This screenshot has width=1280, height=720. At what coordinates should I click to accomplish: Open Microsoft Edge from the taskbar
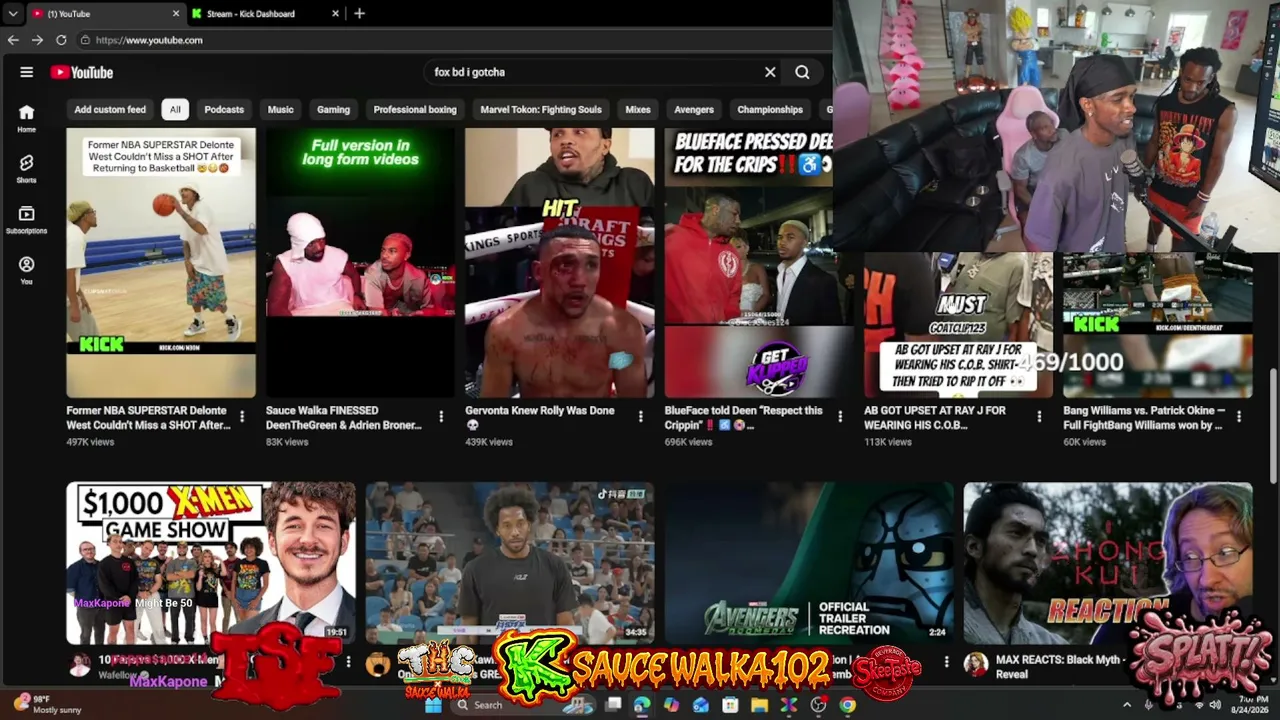641,705
